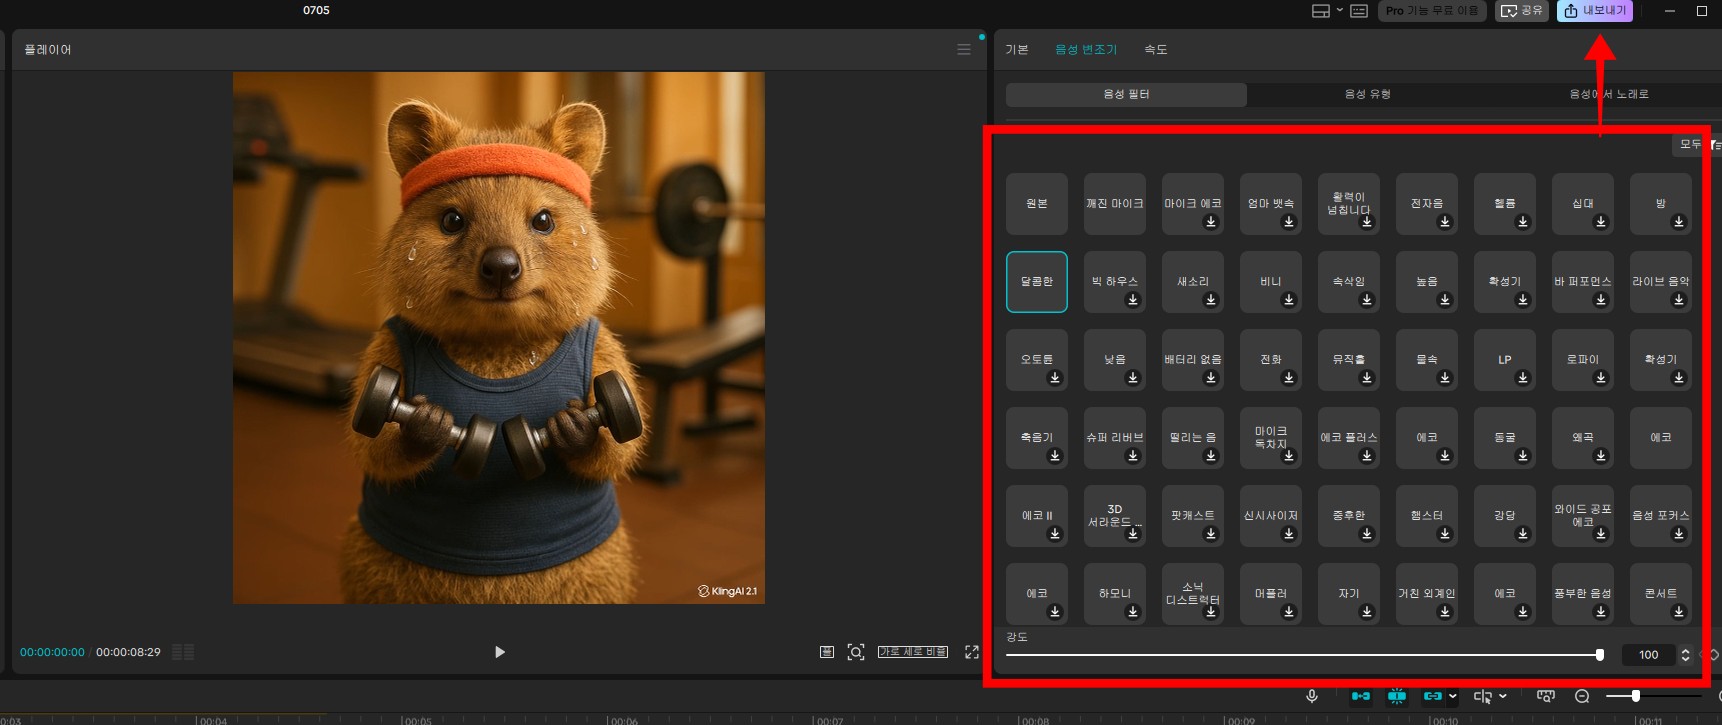Click the 공유 share button
This screenshot has height=725, width=1722.
coord(1522,11)
